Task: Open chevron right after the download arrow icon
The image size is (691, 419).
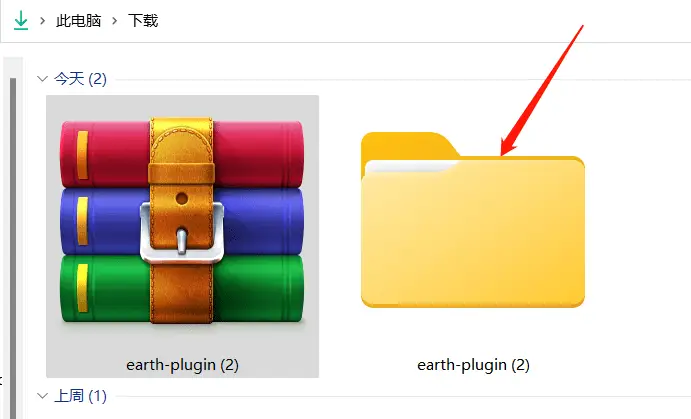Action: (43, 21)
